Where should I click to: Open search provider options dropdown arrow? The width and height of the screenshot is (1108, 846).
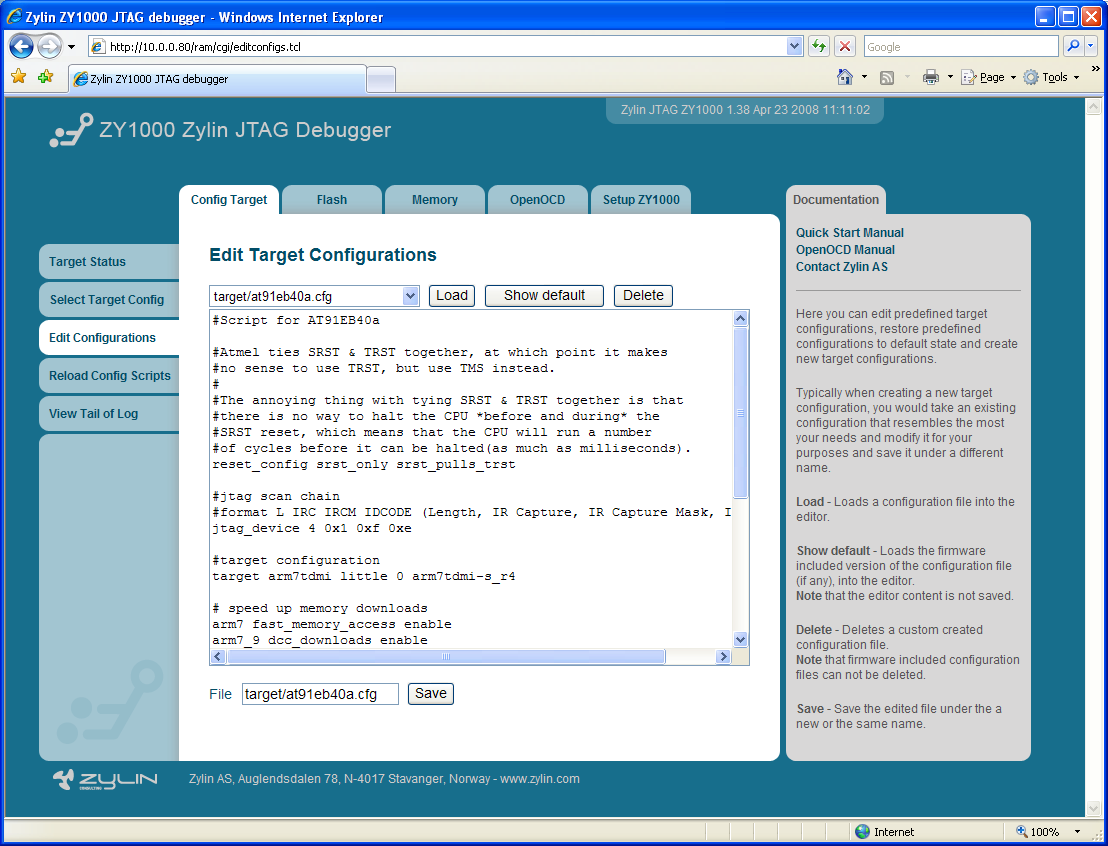tap(1090, 46)
